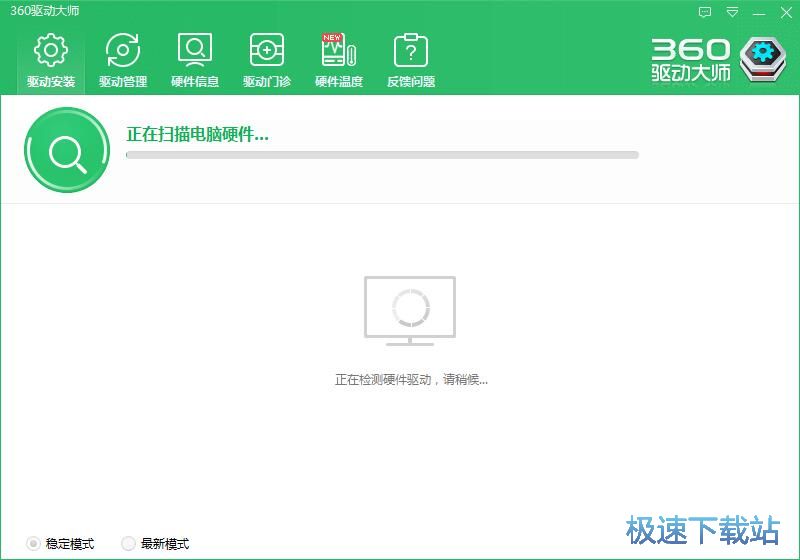Select 稳定模式 radio button

(33, 544)
